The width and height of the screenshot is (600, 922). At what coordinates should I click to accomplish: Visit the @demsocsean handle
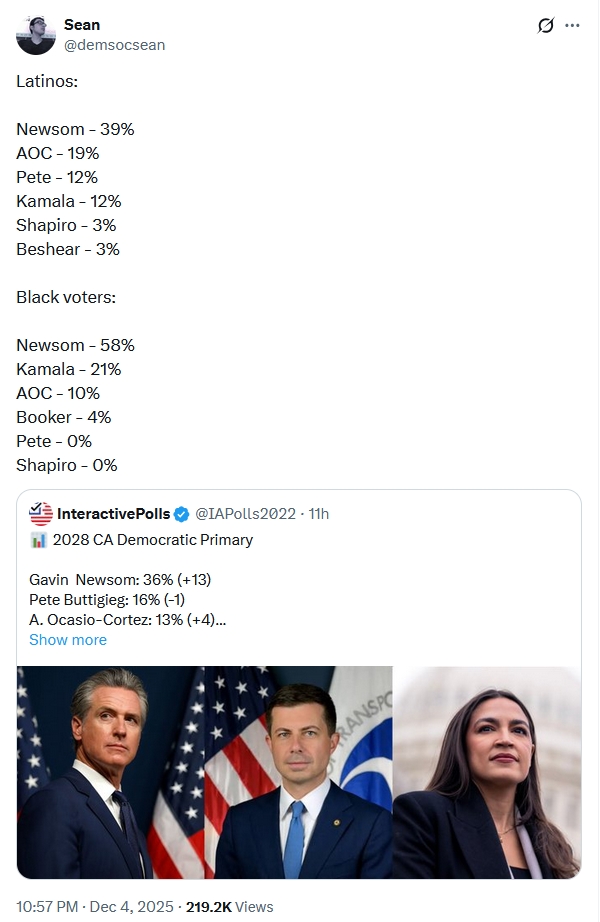114,45
